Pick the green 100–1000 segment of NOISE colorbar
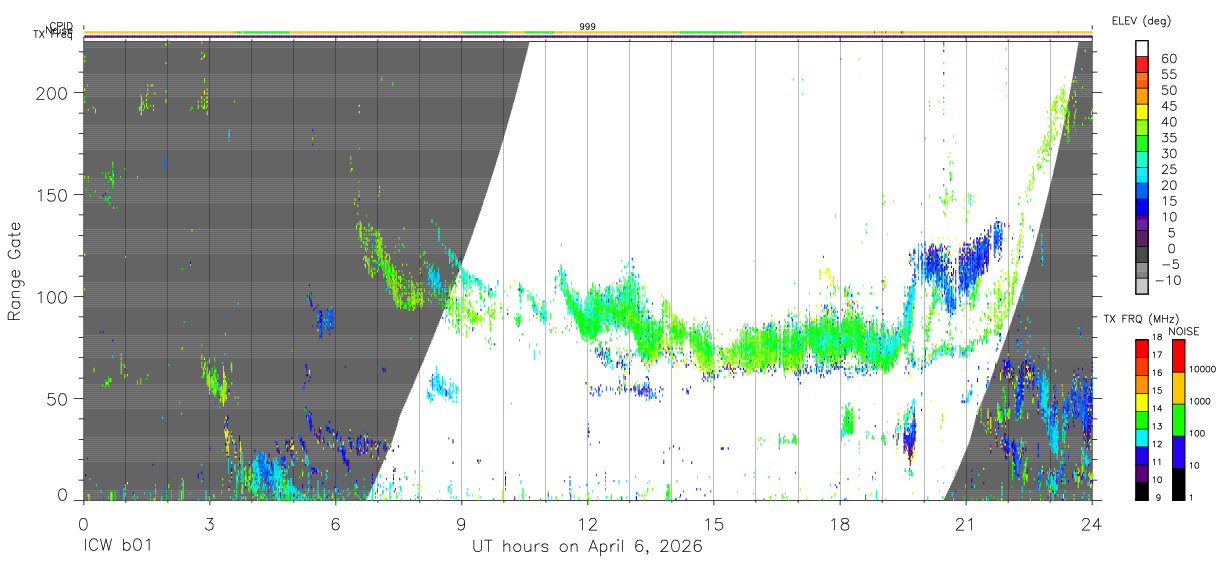 [1179, 420]
